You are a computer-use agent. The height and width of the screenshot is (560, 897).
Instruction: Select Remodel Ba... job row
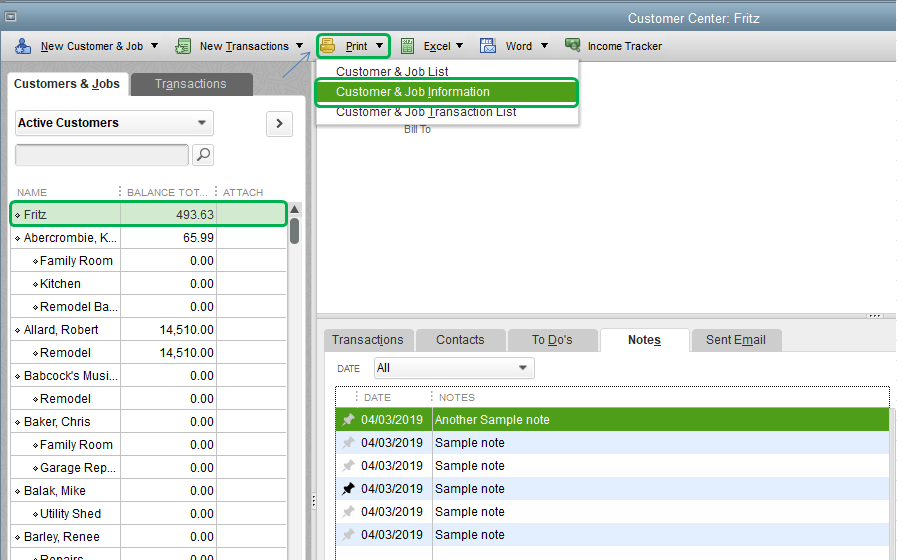tap(149, 307)
